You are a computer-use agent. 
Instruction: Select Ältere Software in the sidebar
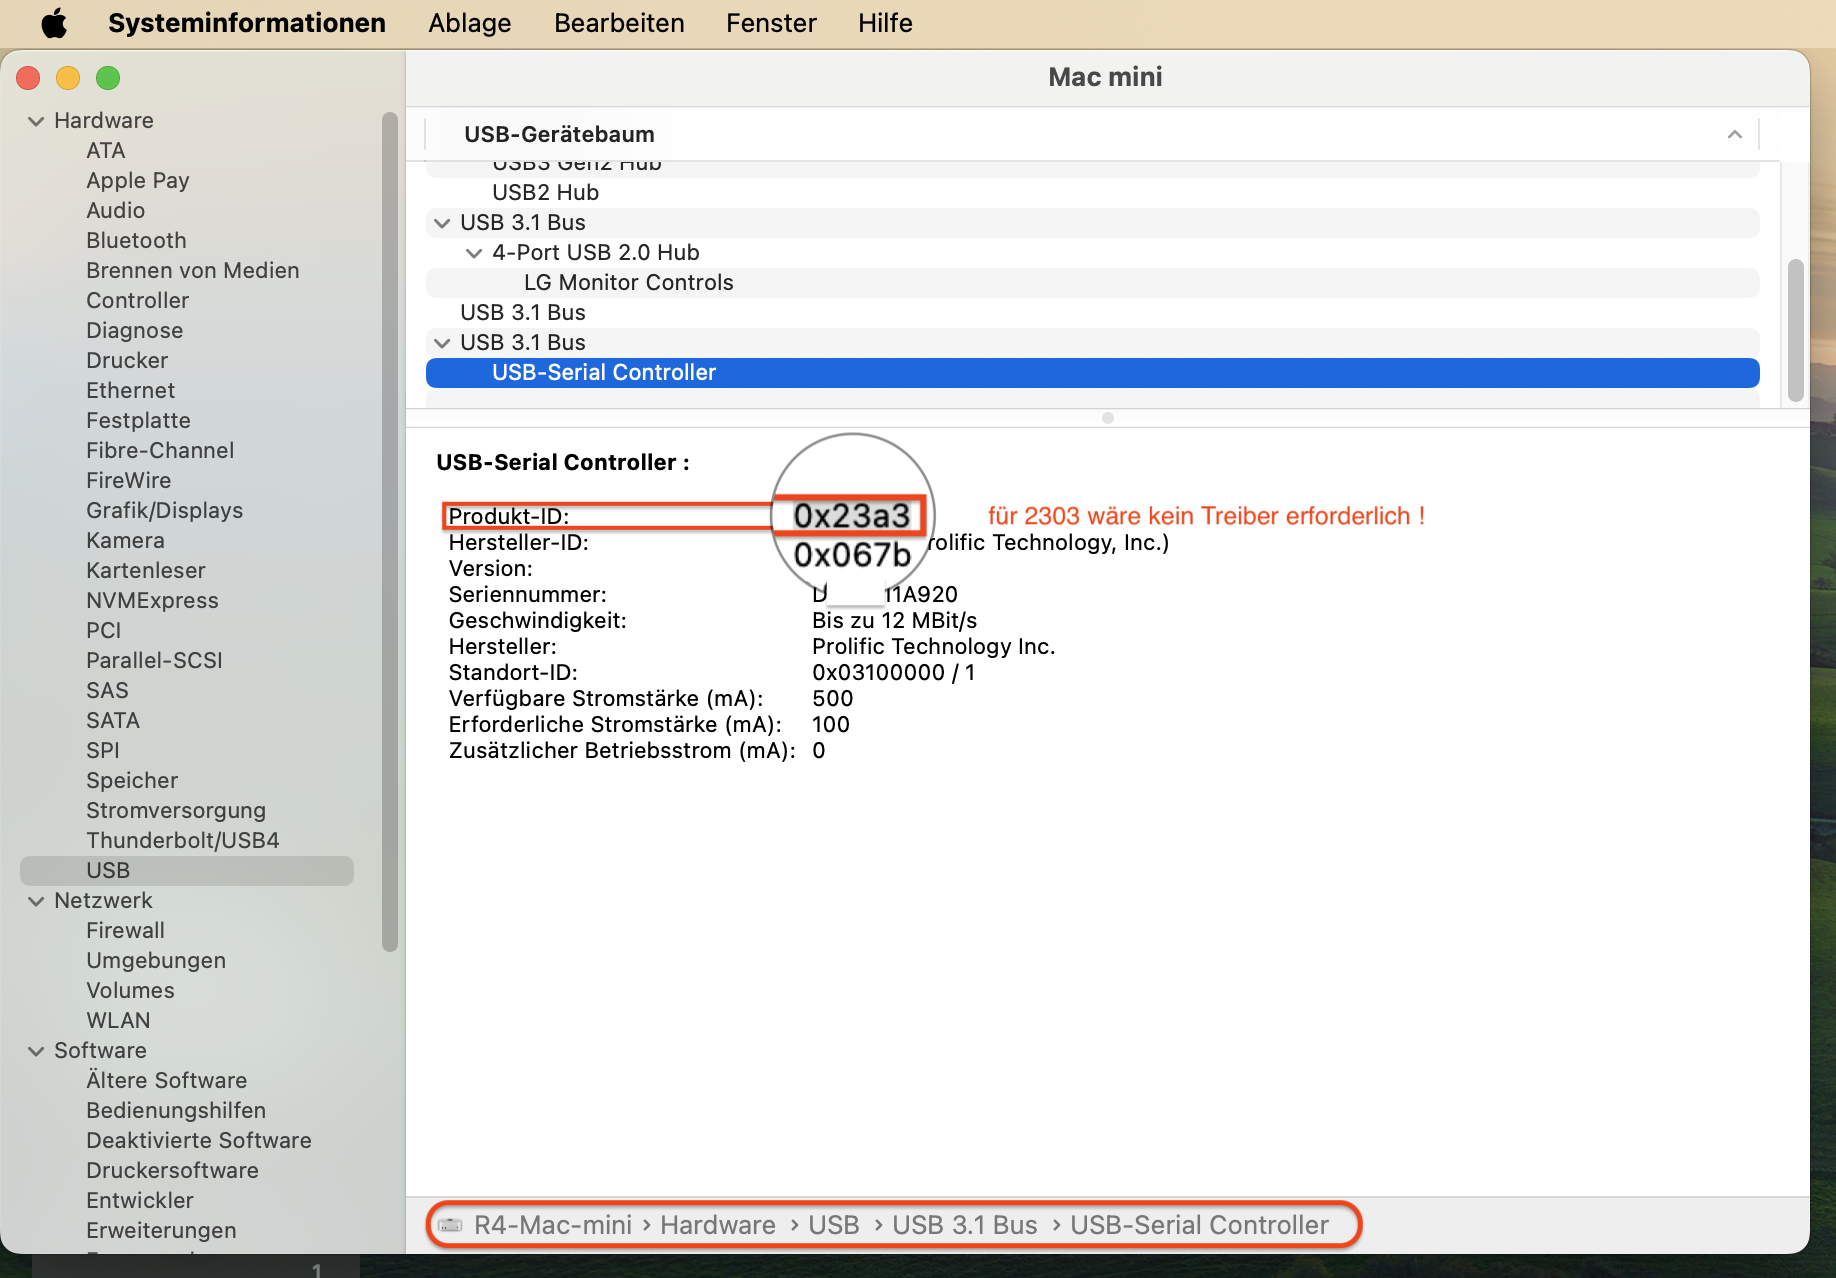[x=167, y=1080]
